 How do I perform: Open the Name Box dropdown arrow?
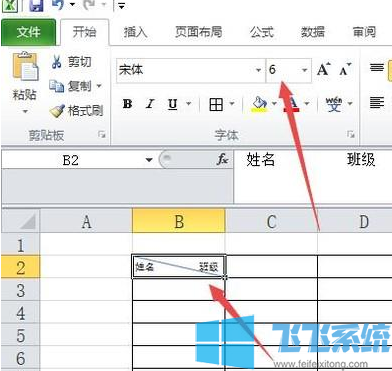click(x=149, y=160)
